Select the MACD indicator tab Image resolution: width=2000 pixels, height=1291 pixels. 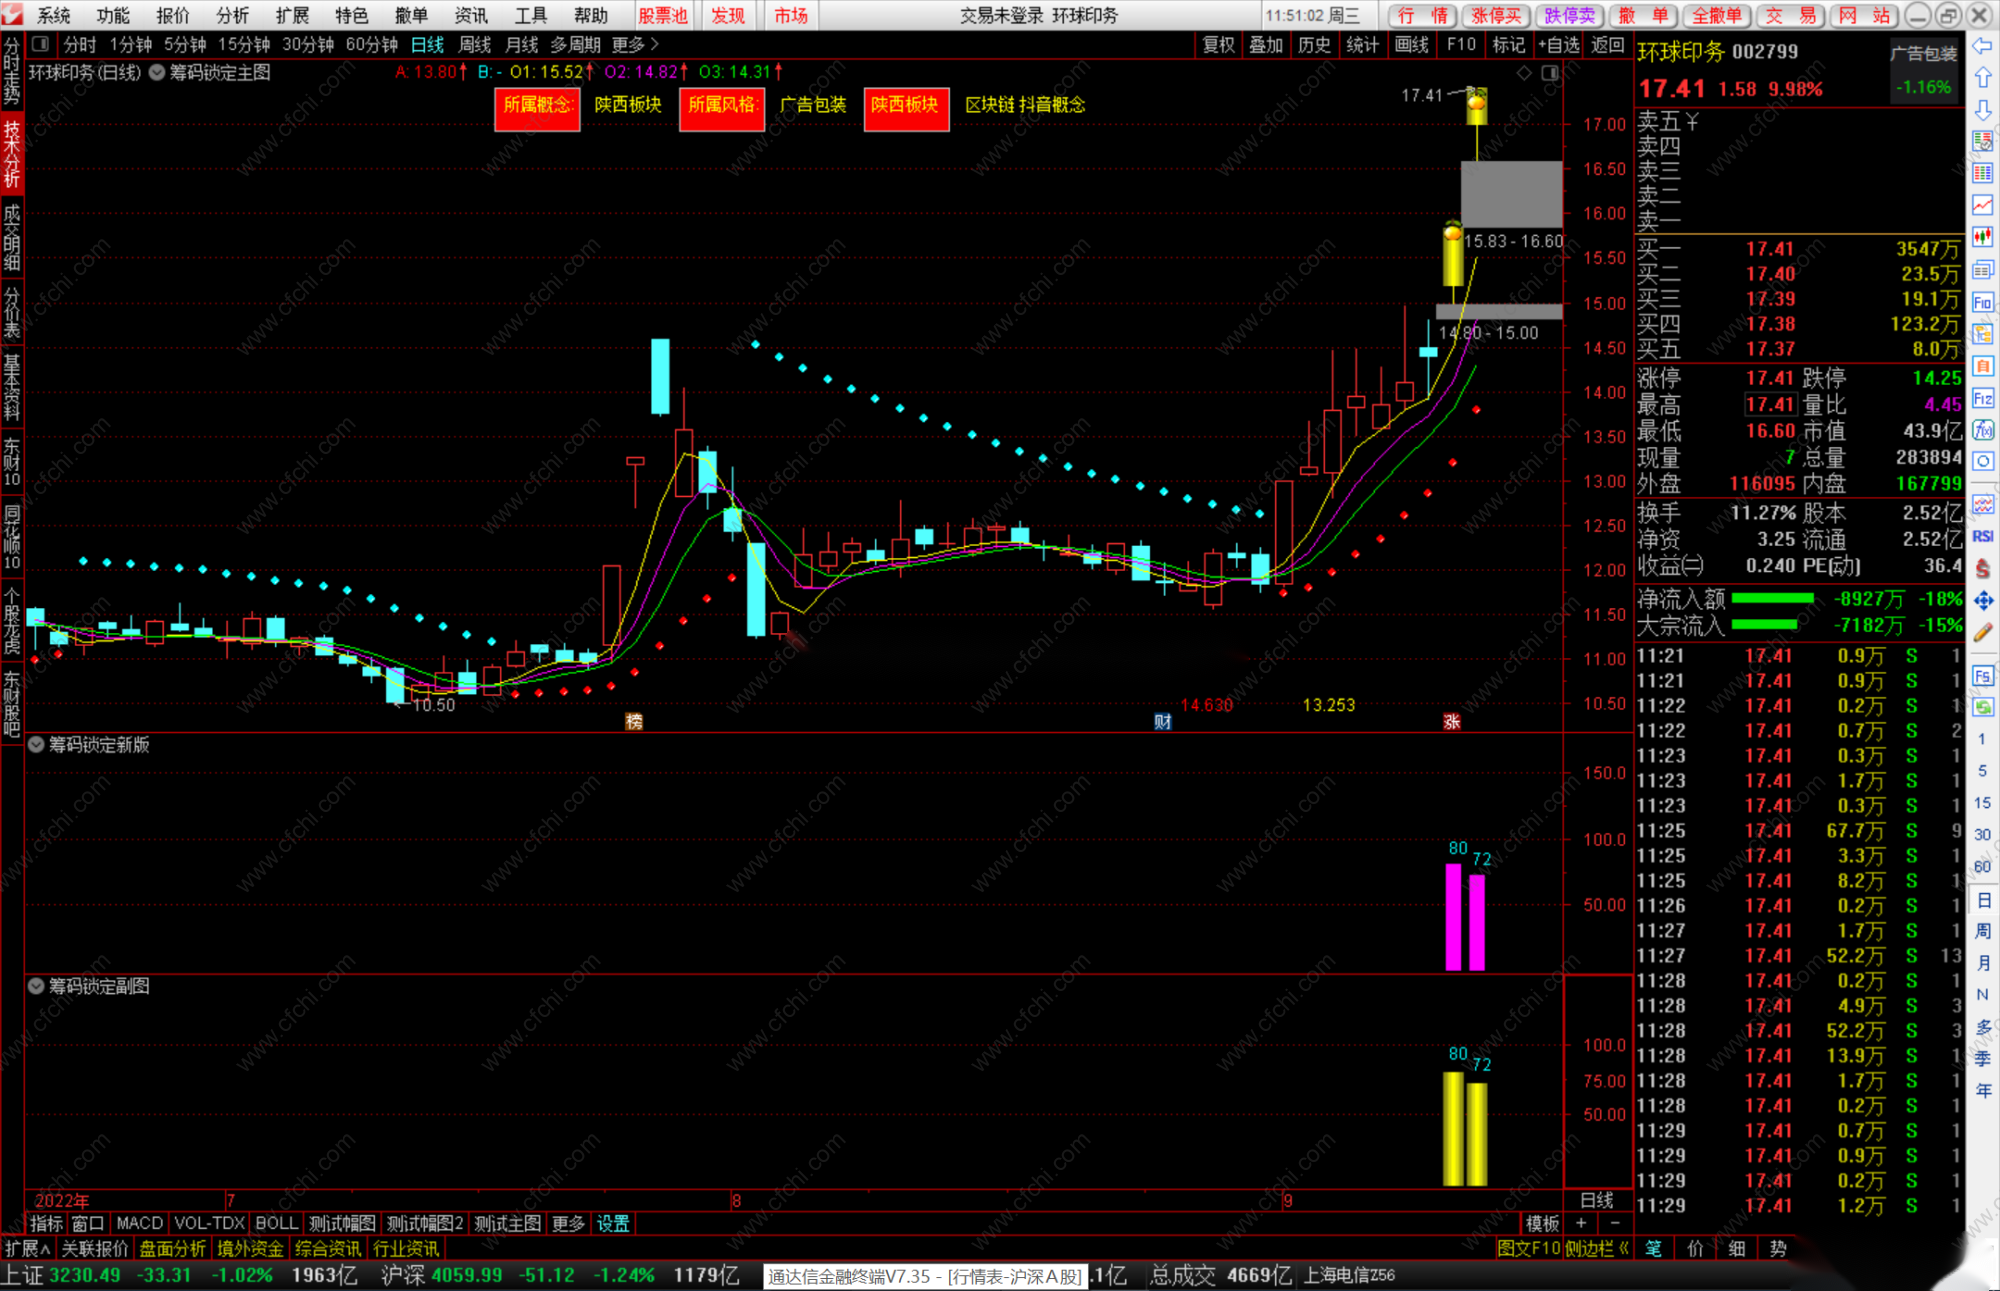139,1223
